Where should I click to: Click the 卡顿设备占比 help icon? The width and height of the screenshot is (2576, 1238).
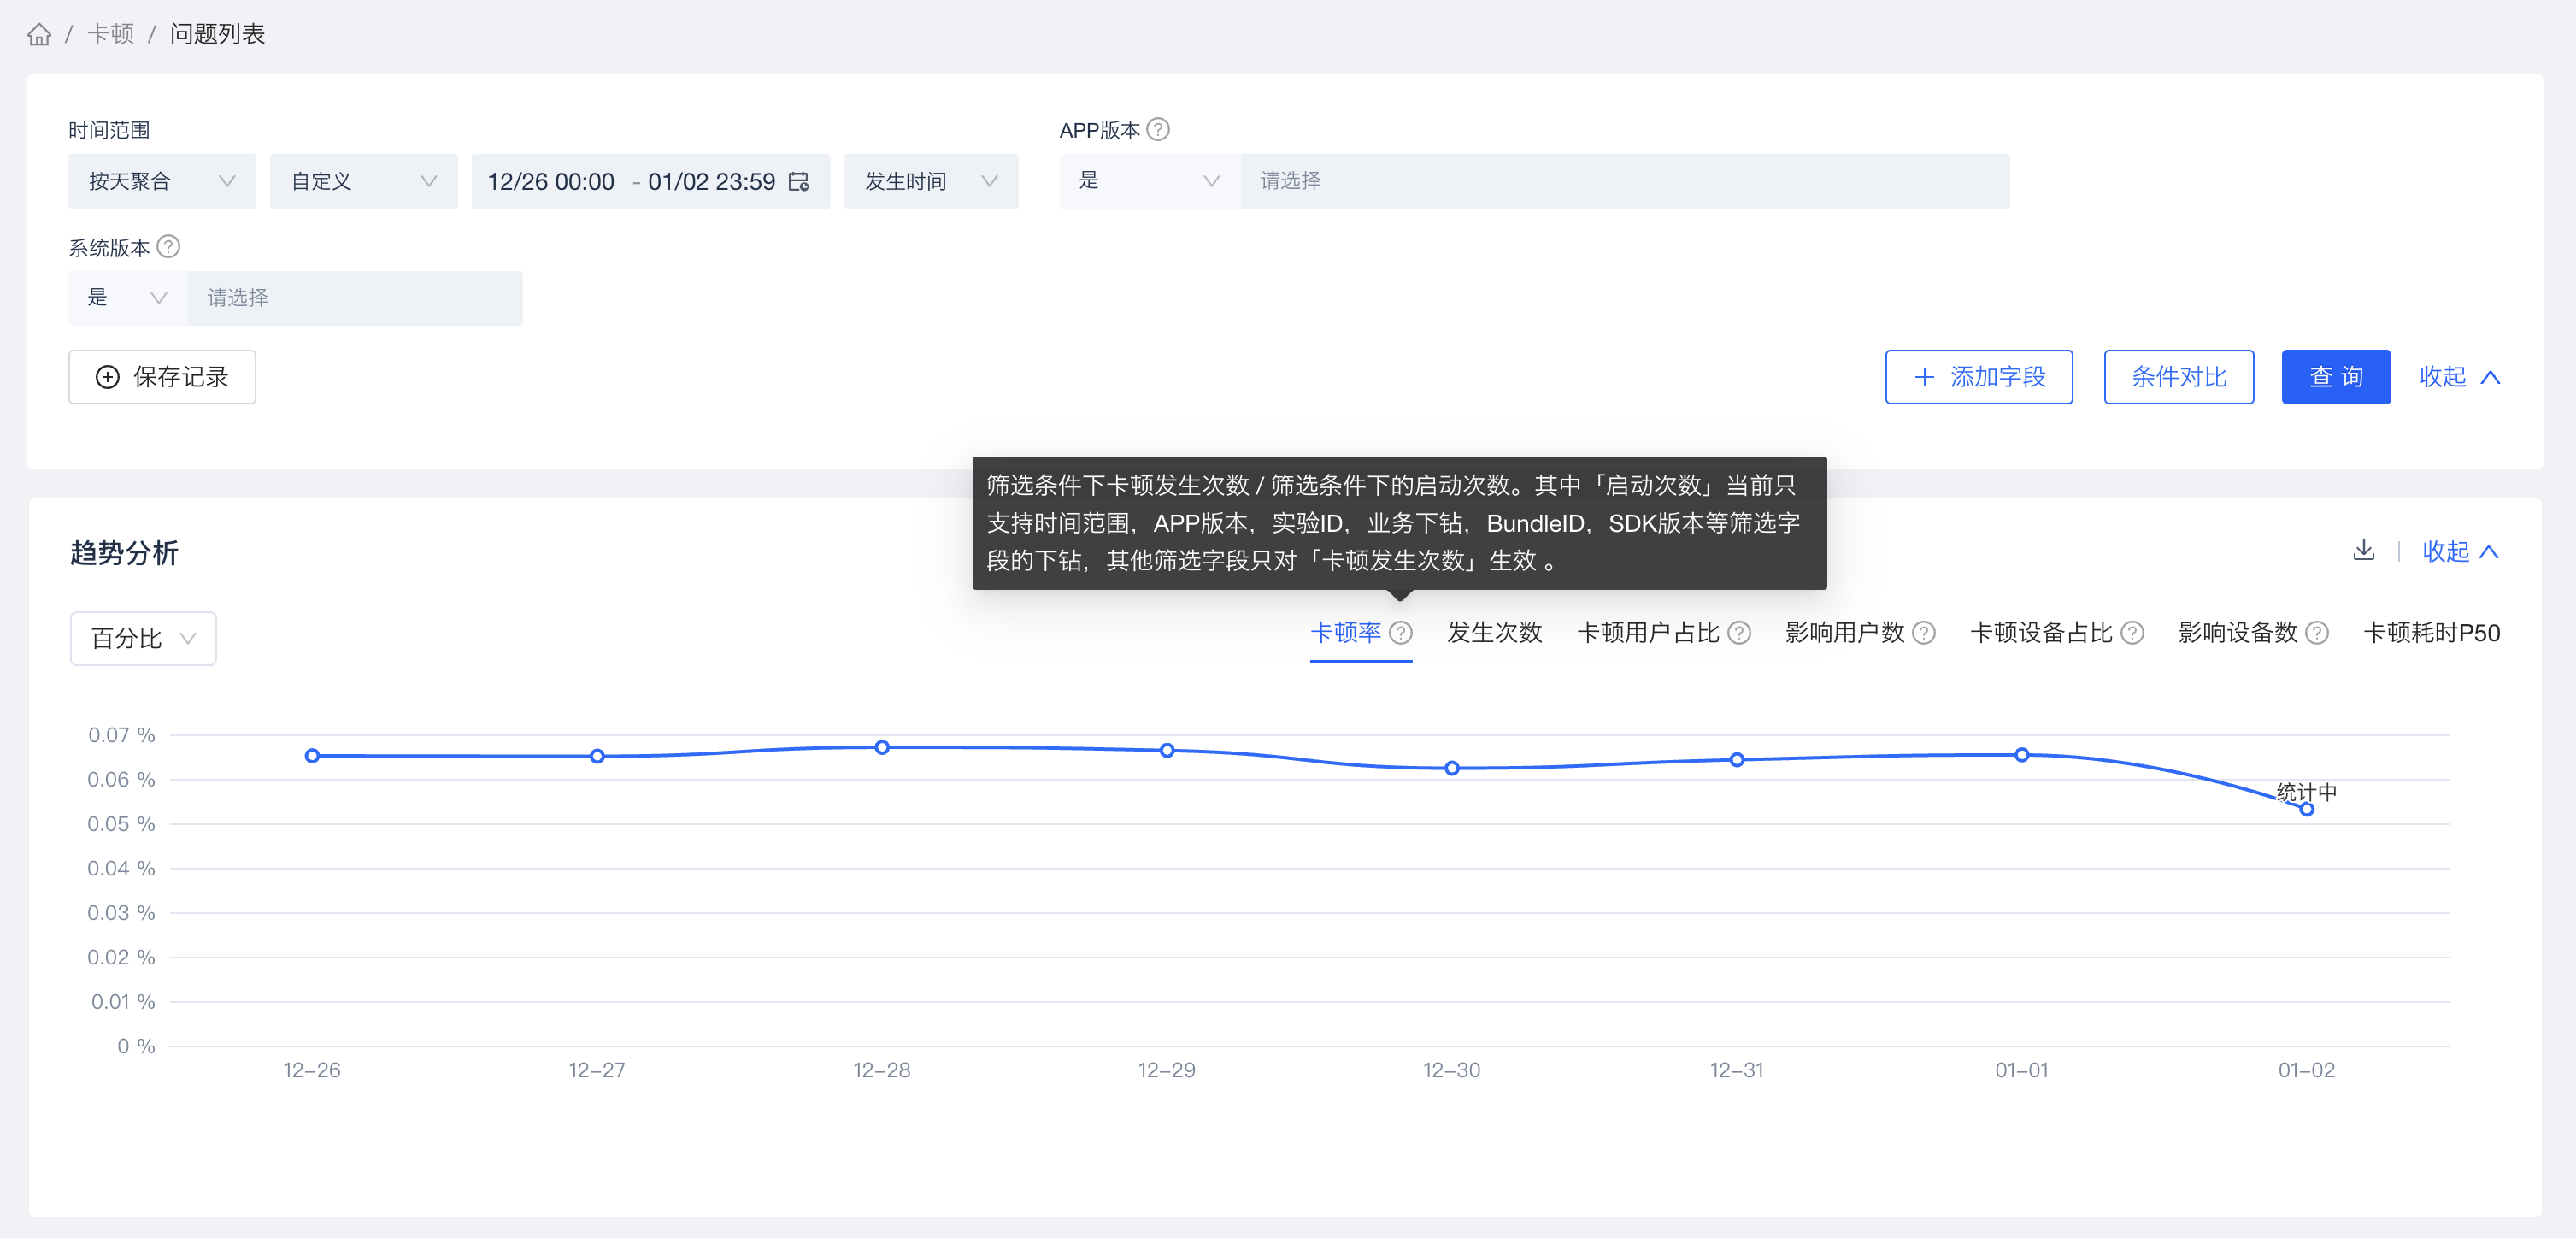pyautogui.click(x=2132, y=633)
